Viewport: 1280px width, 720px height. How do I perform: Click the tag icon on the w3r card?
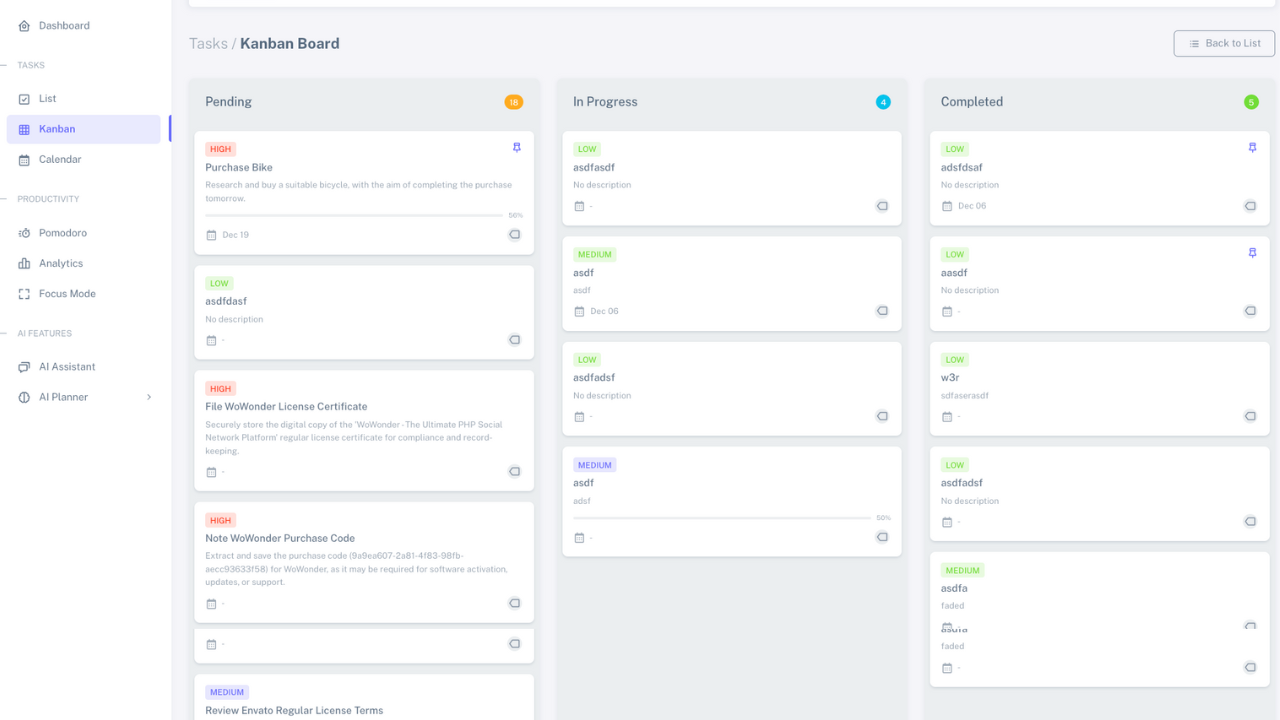point(1250,416)
